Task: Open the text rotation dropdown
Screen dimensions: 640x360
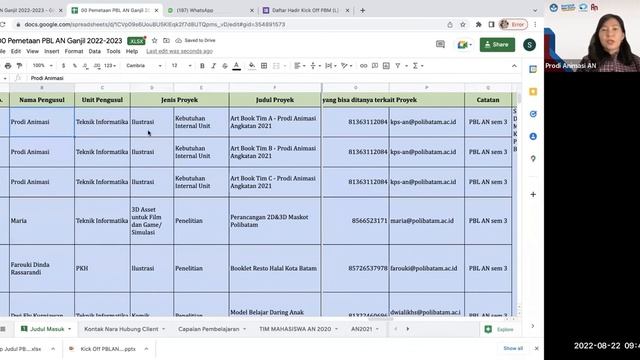Action: (347, 66)
